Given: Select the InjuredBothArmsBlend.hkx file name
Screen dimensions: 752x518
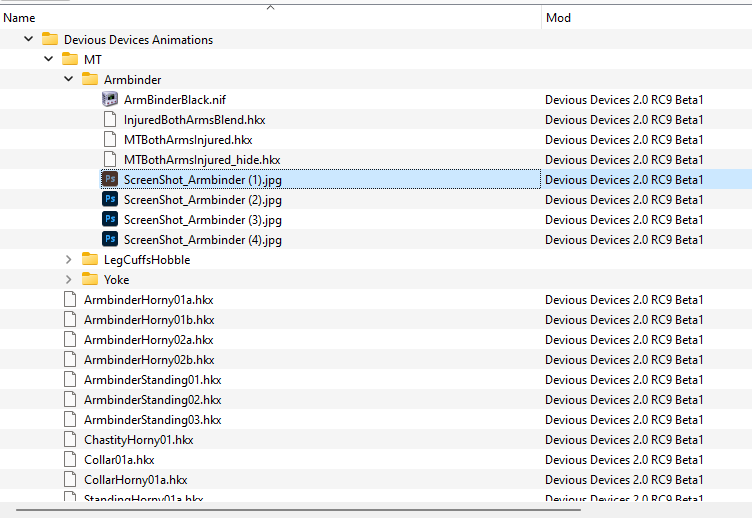Looking at the screenshot, I should click(195, 120).
